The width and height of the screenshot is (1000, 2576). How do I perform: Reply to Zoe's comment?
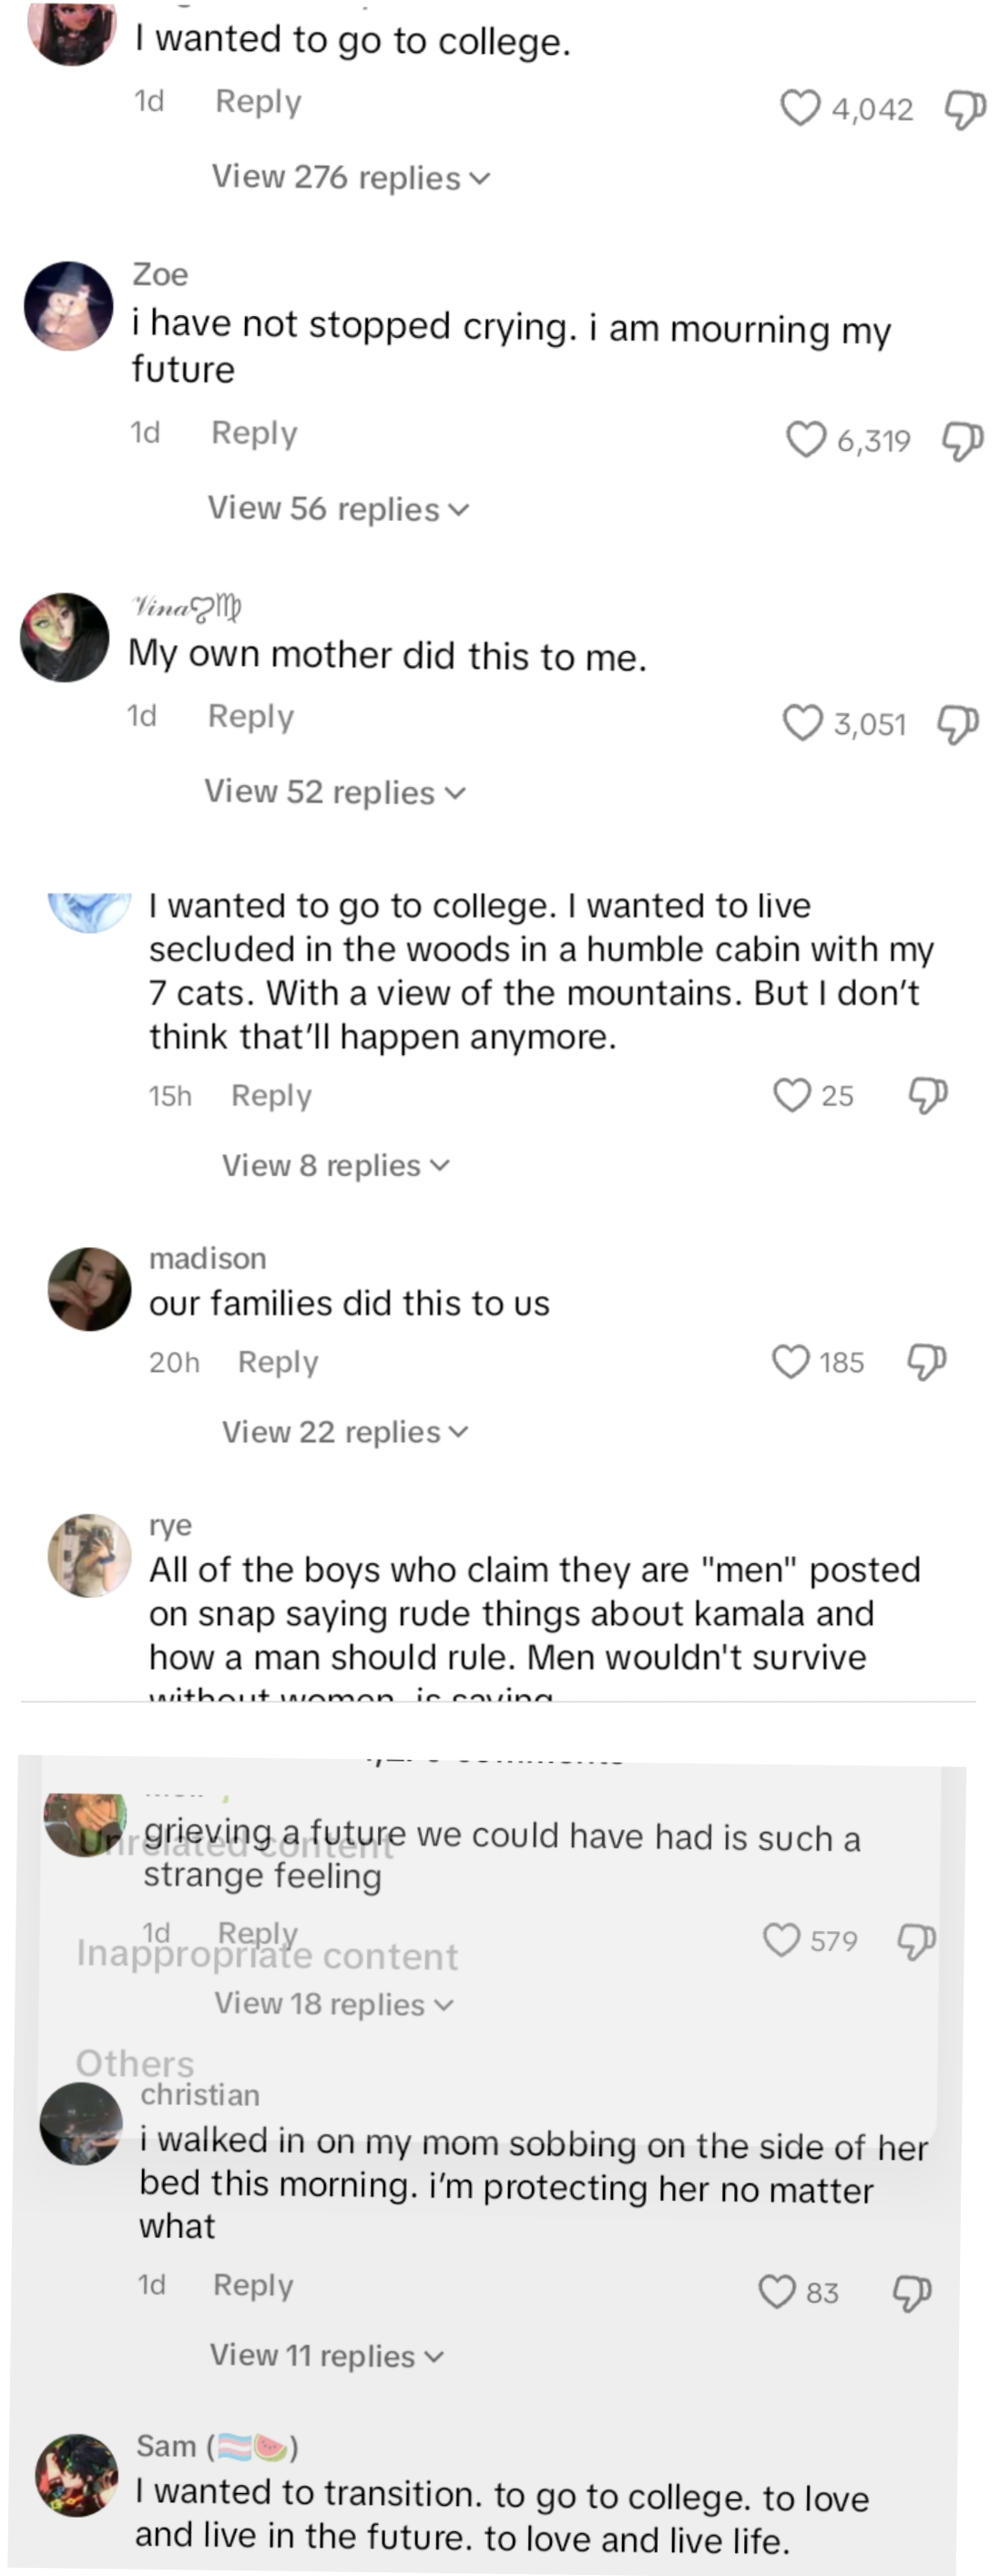click(254, 434)
